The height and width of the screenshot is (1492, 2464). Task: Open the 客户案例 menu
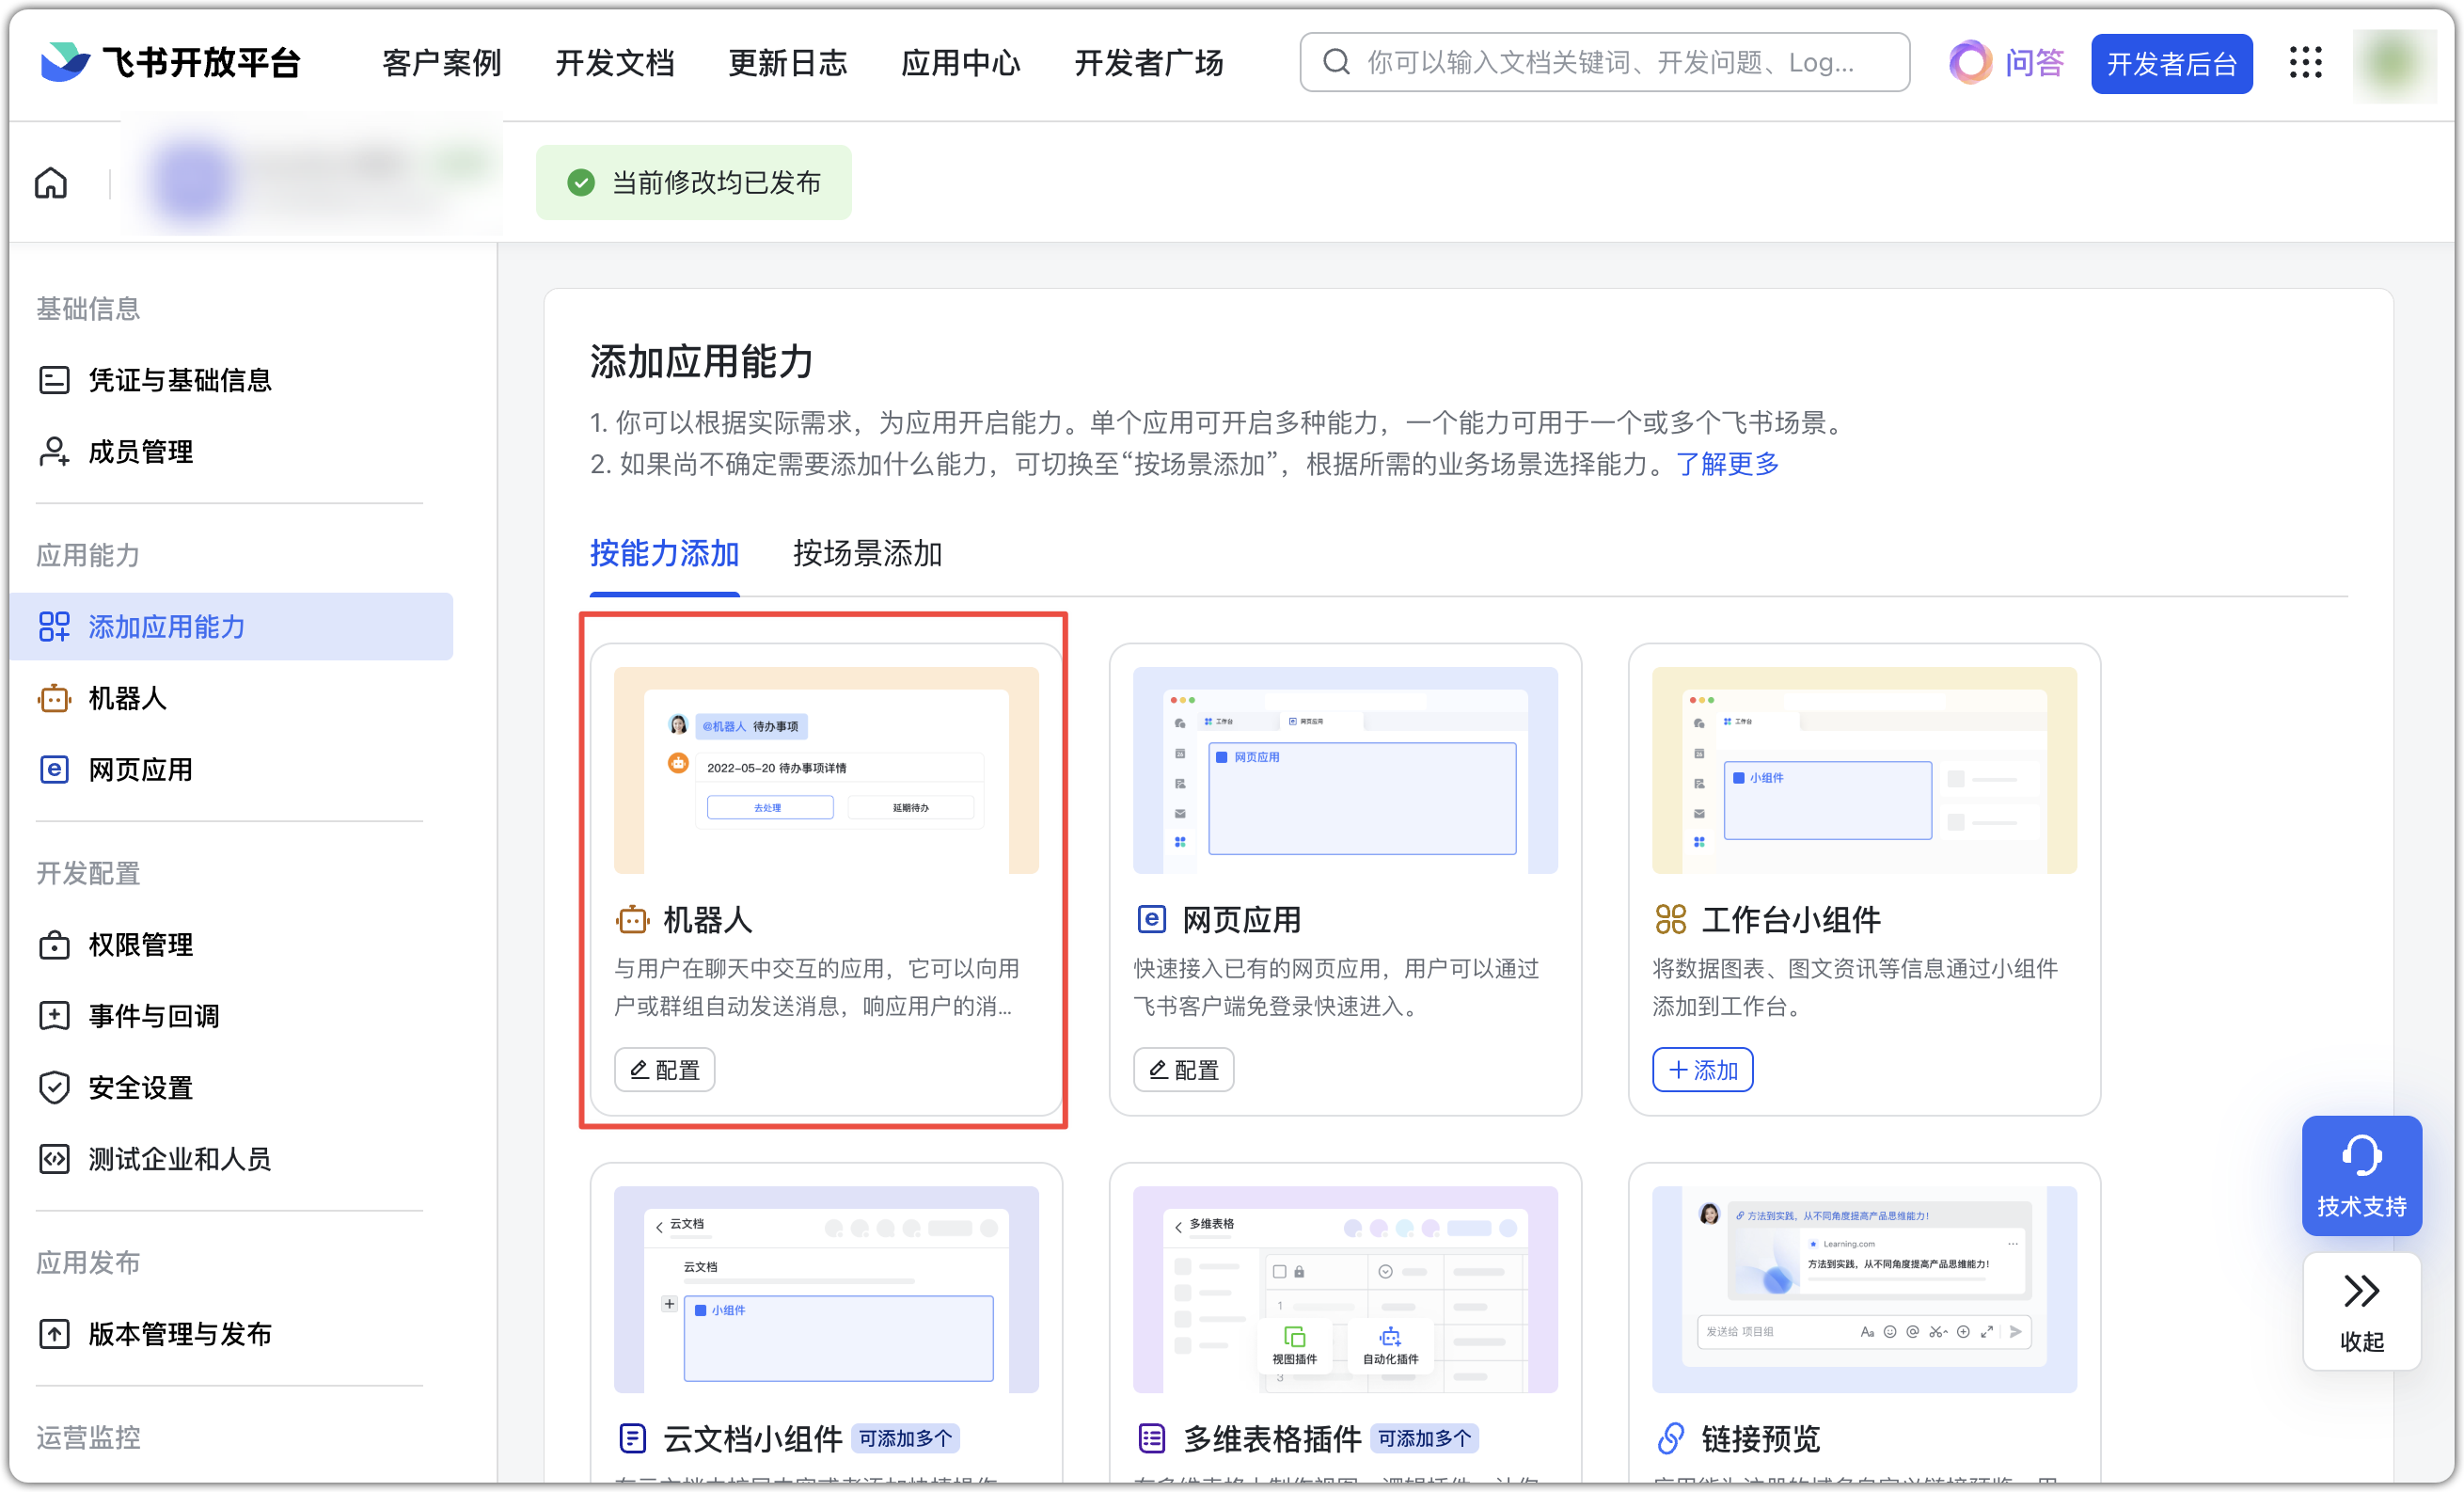(x=441, y=63)
